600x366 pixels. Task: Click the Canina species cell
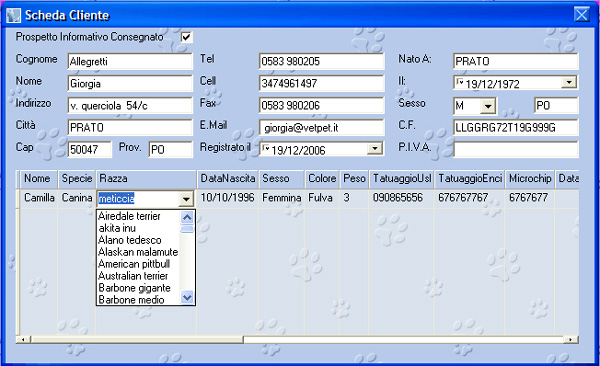pos(77,198)
